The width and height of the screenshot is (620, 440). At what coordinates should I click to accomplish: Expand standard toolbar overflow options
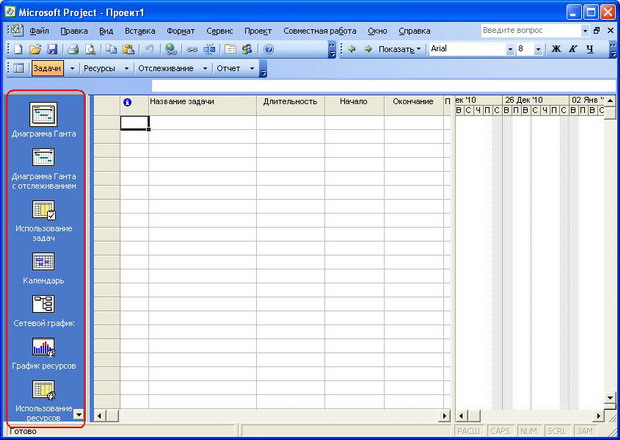[332, 49]
